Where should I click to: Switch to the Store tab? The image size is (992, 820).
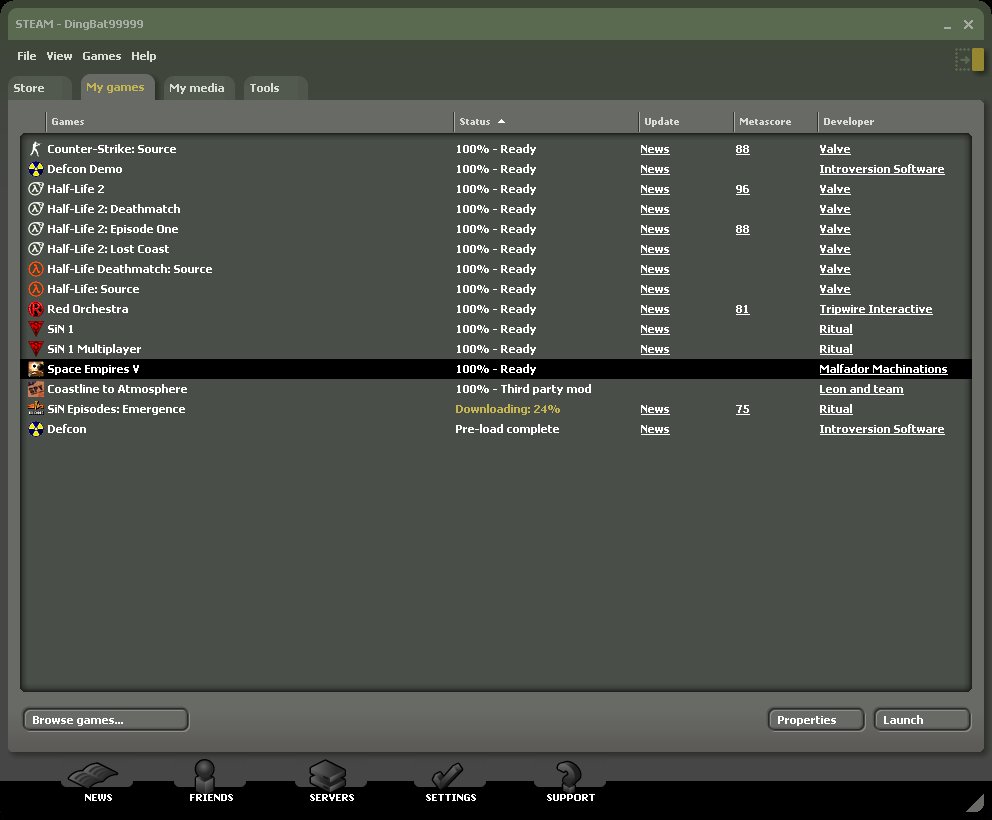coord(29,88)
